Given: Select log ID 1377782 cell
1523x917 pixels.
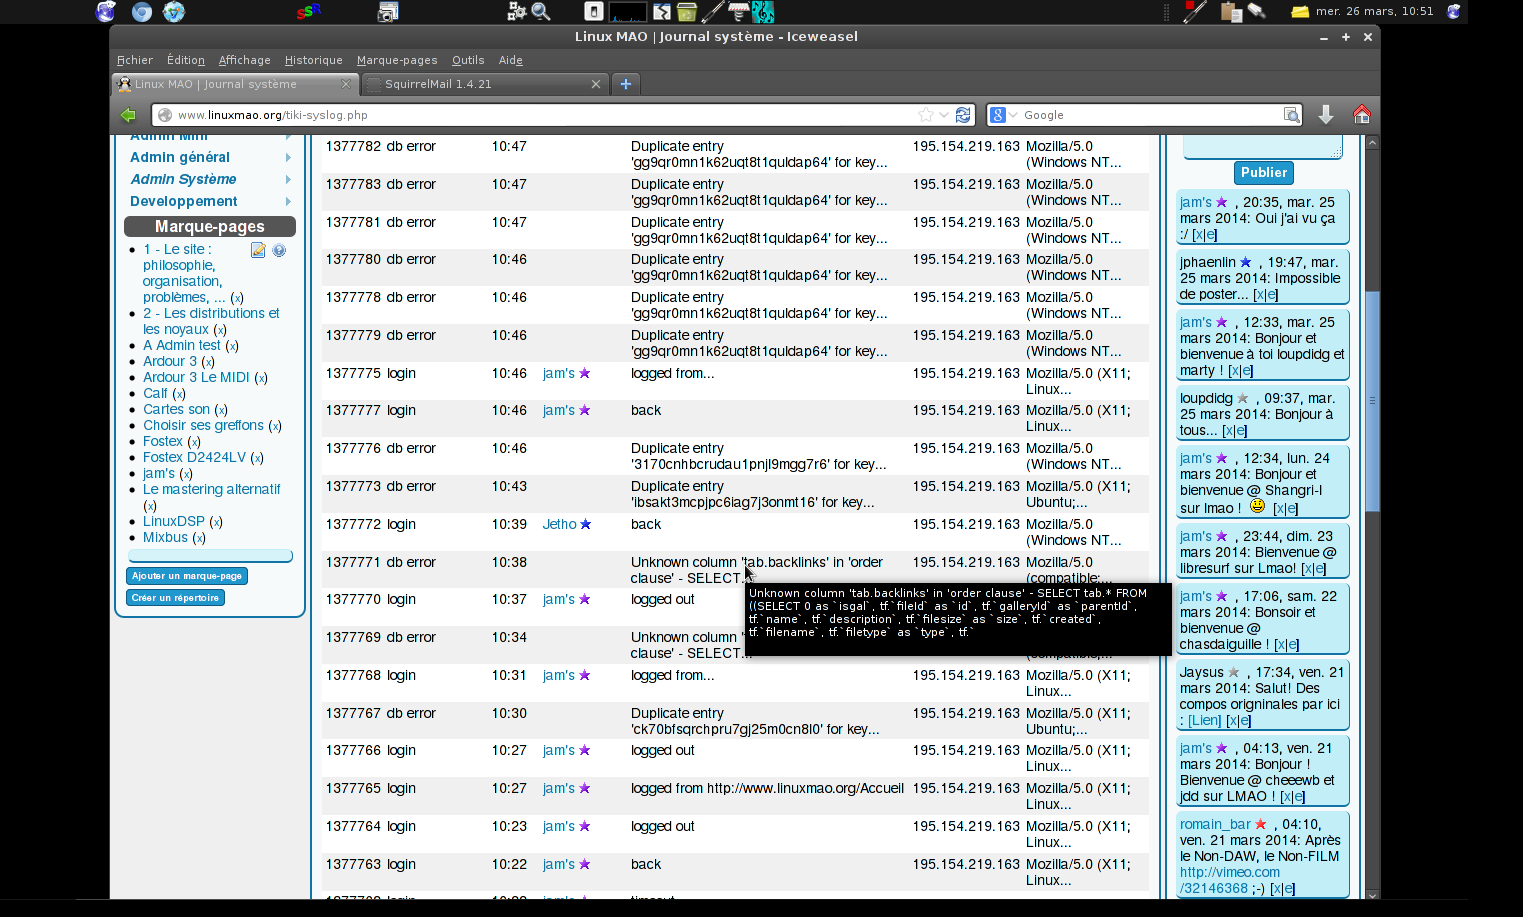Looking at the screenshot, I should click(353, 146).
